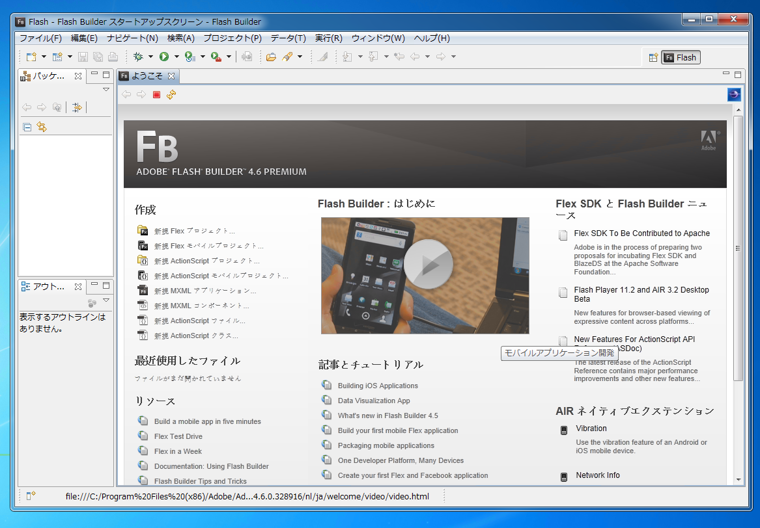Click the welcome browser back arrow
The image size is (760, 528).
pyautogui.click(x=127, y=95)
